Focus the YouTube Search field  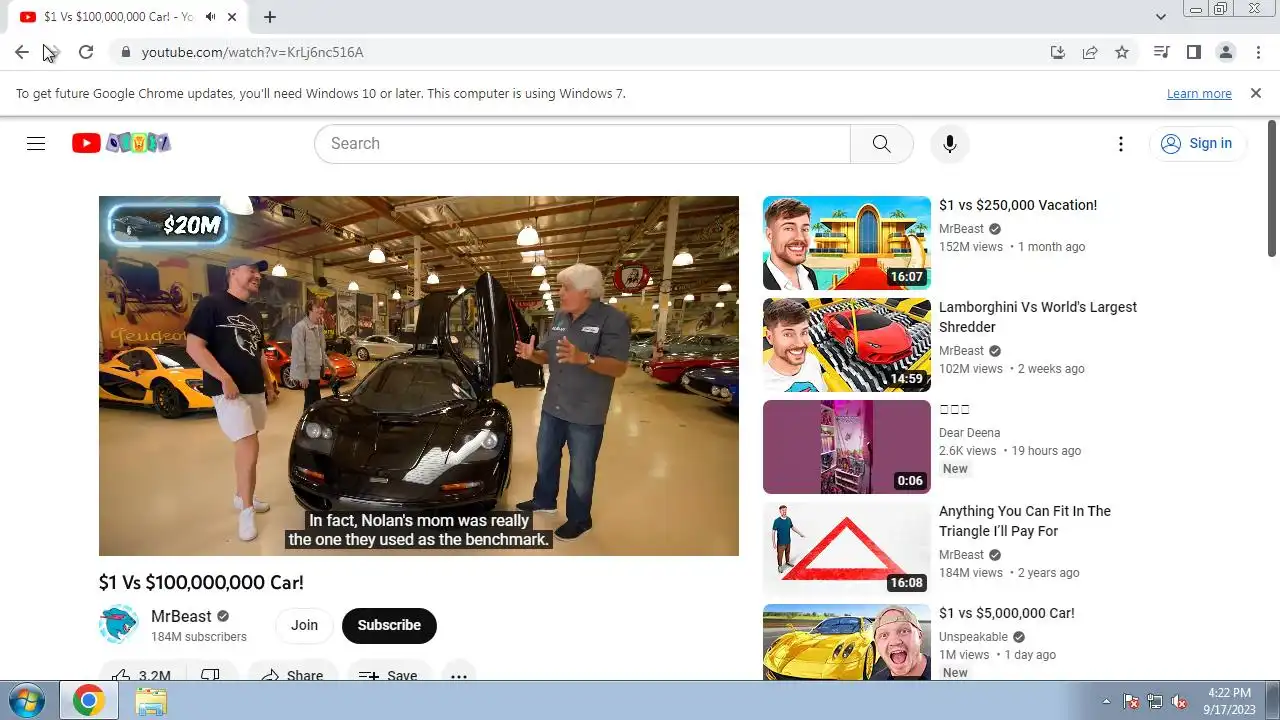point(582,143)
